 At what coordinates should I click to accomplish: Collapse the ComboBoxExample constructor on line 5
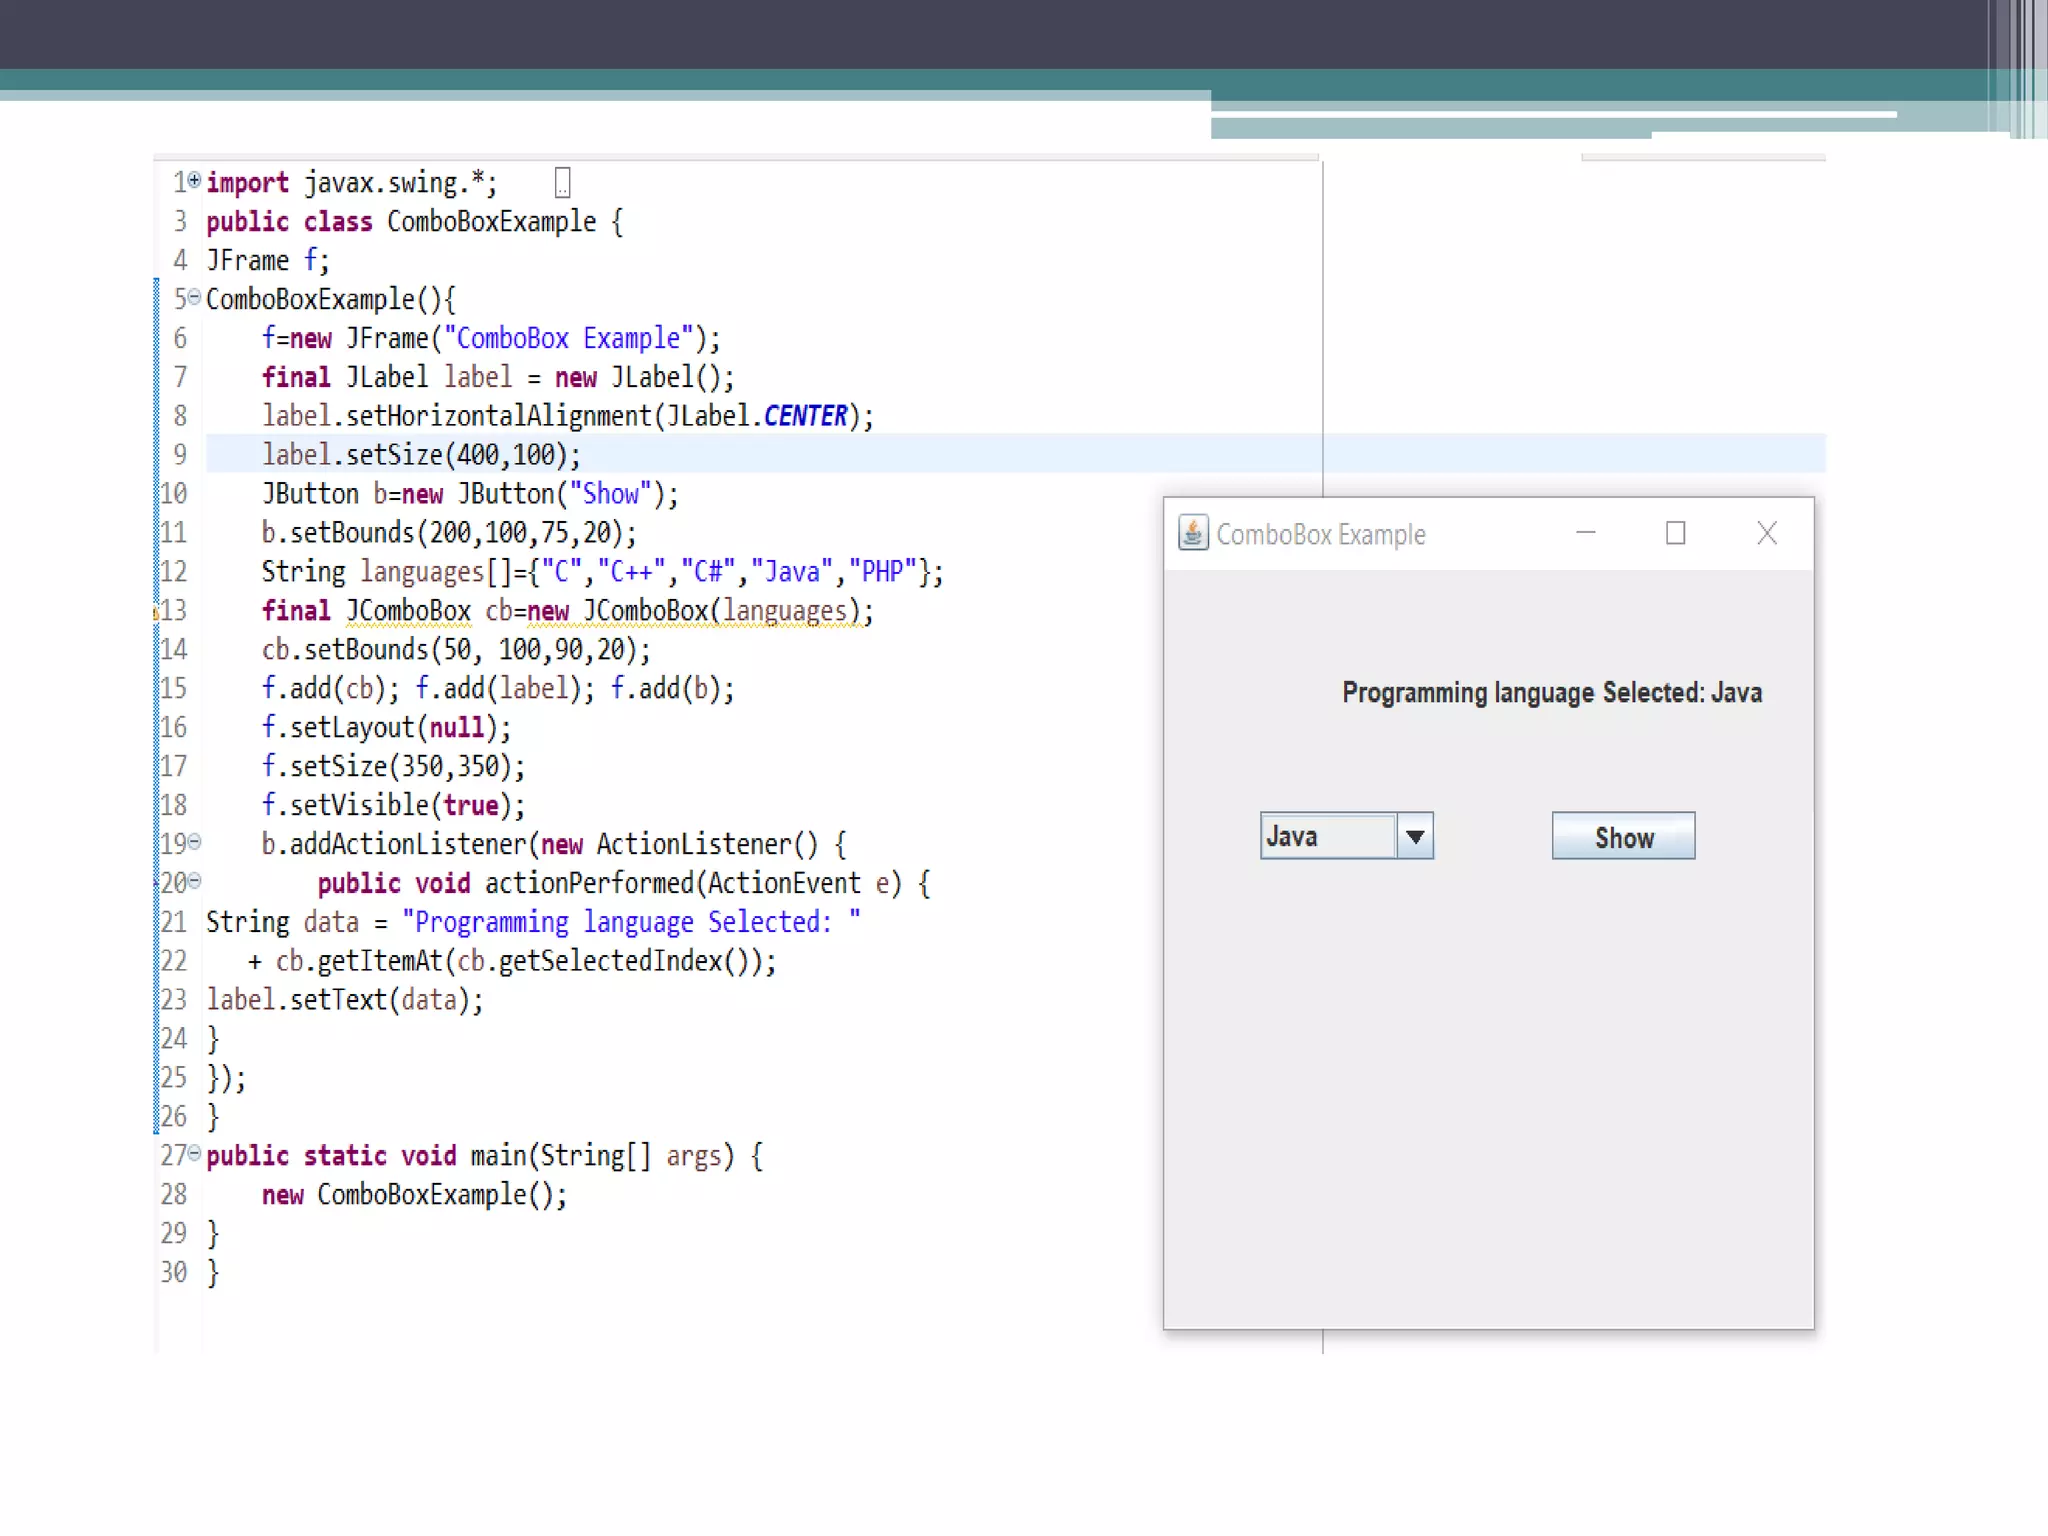click(x=195, y=297)
